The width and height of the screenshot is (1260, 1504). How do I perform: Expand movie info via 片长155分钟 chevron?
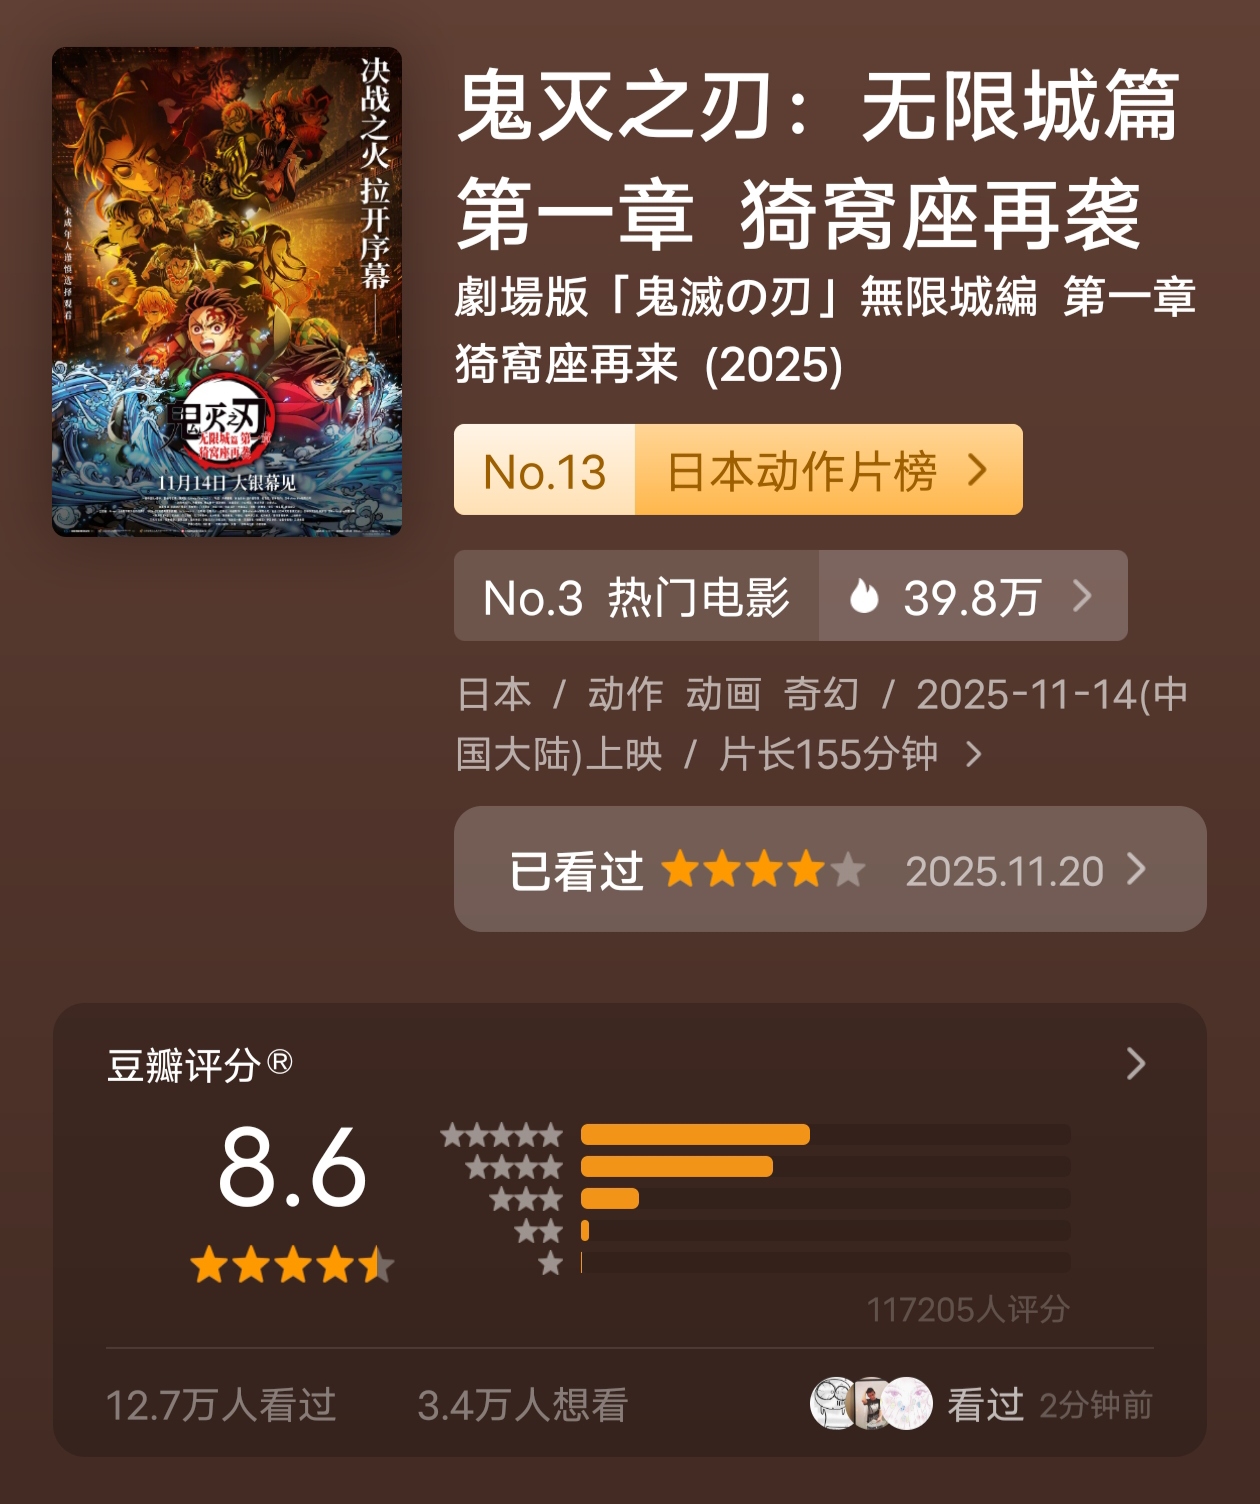click(x=974, y=754)
